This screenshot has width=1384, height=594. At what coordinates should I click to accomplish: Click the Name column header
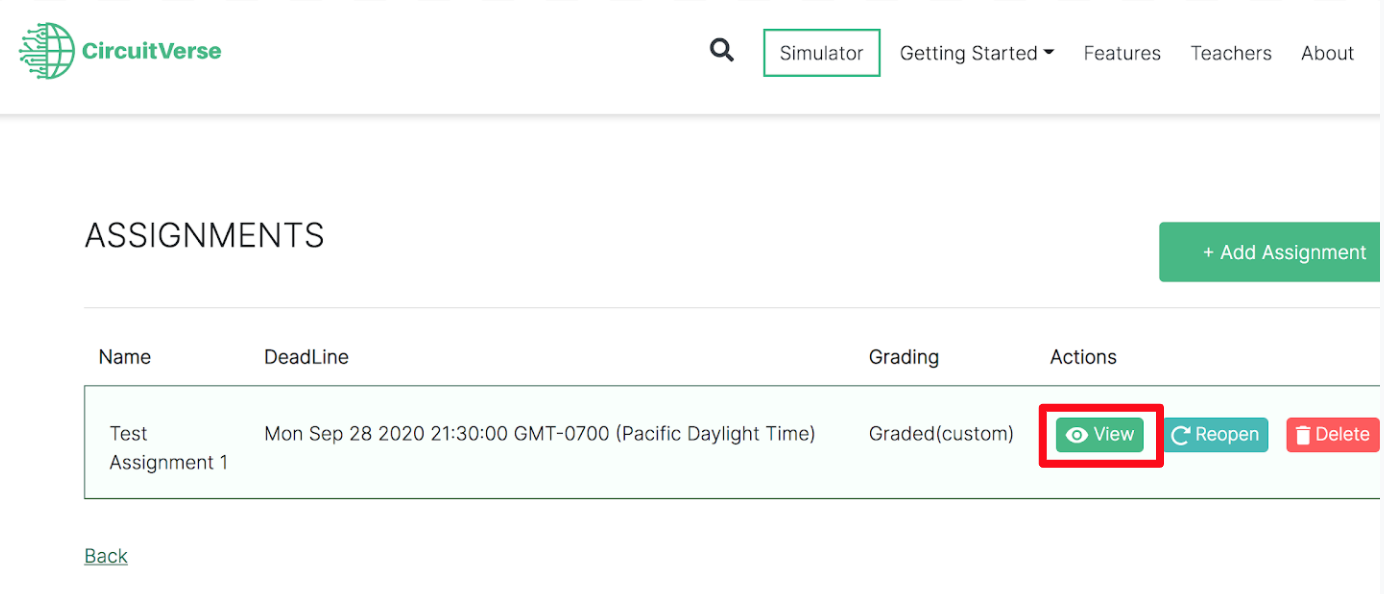coord(125,357)
